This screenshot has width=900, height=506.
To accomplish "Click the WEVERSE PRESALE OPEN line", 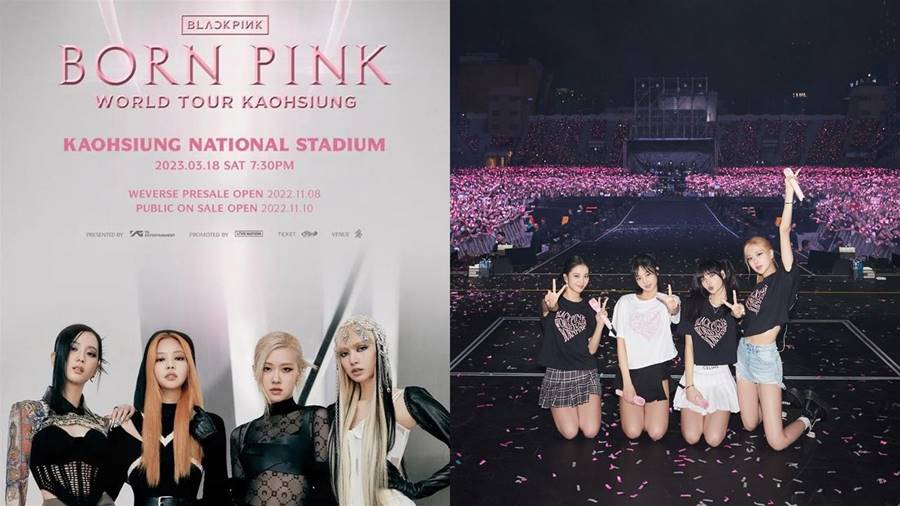I will coord(224,194).
